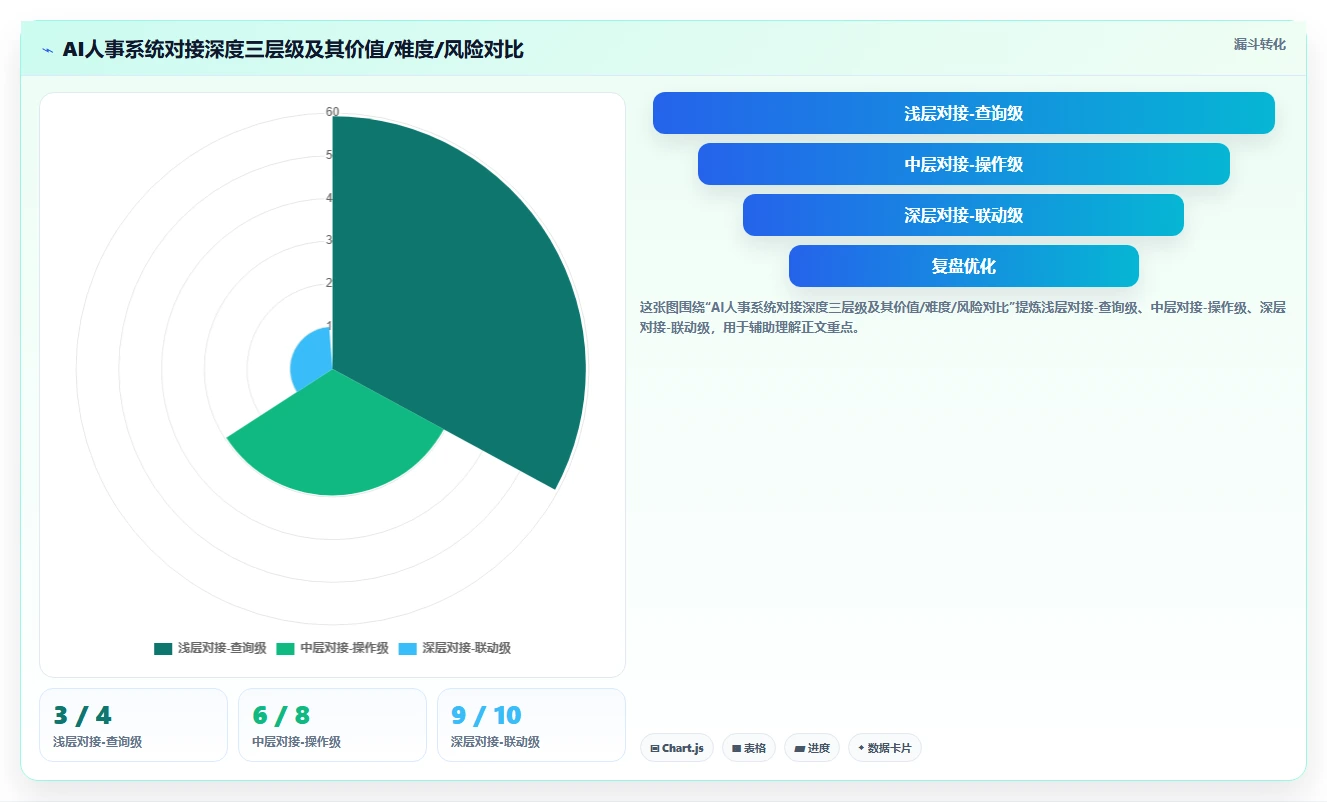Click the 9 / 10 value text
The height and width of the screenshot is (802, 1327).
tap(486, 715)
